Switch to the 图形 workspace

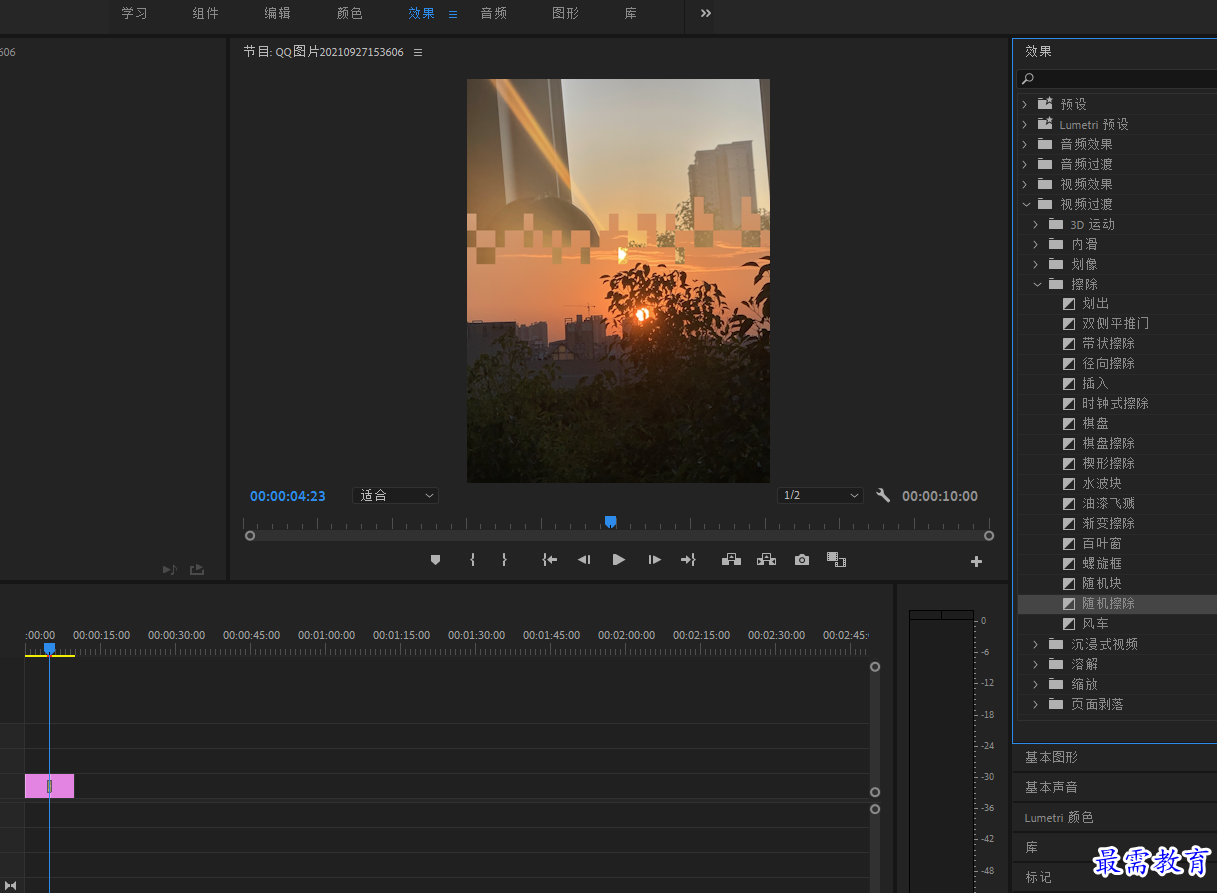[565, 14]
